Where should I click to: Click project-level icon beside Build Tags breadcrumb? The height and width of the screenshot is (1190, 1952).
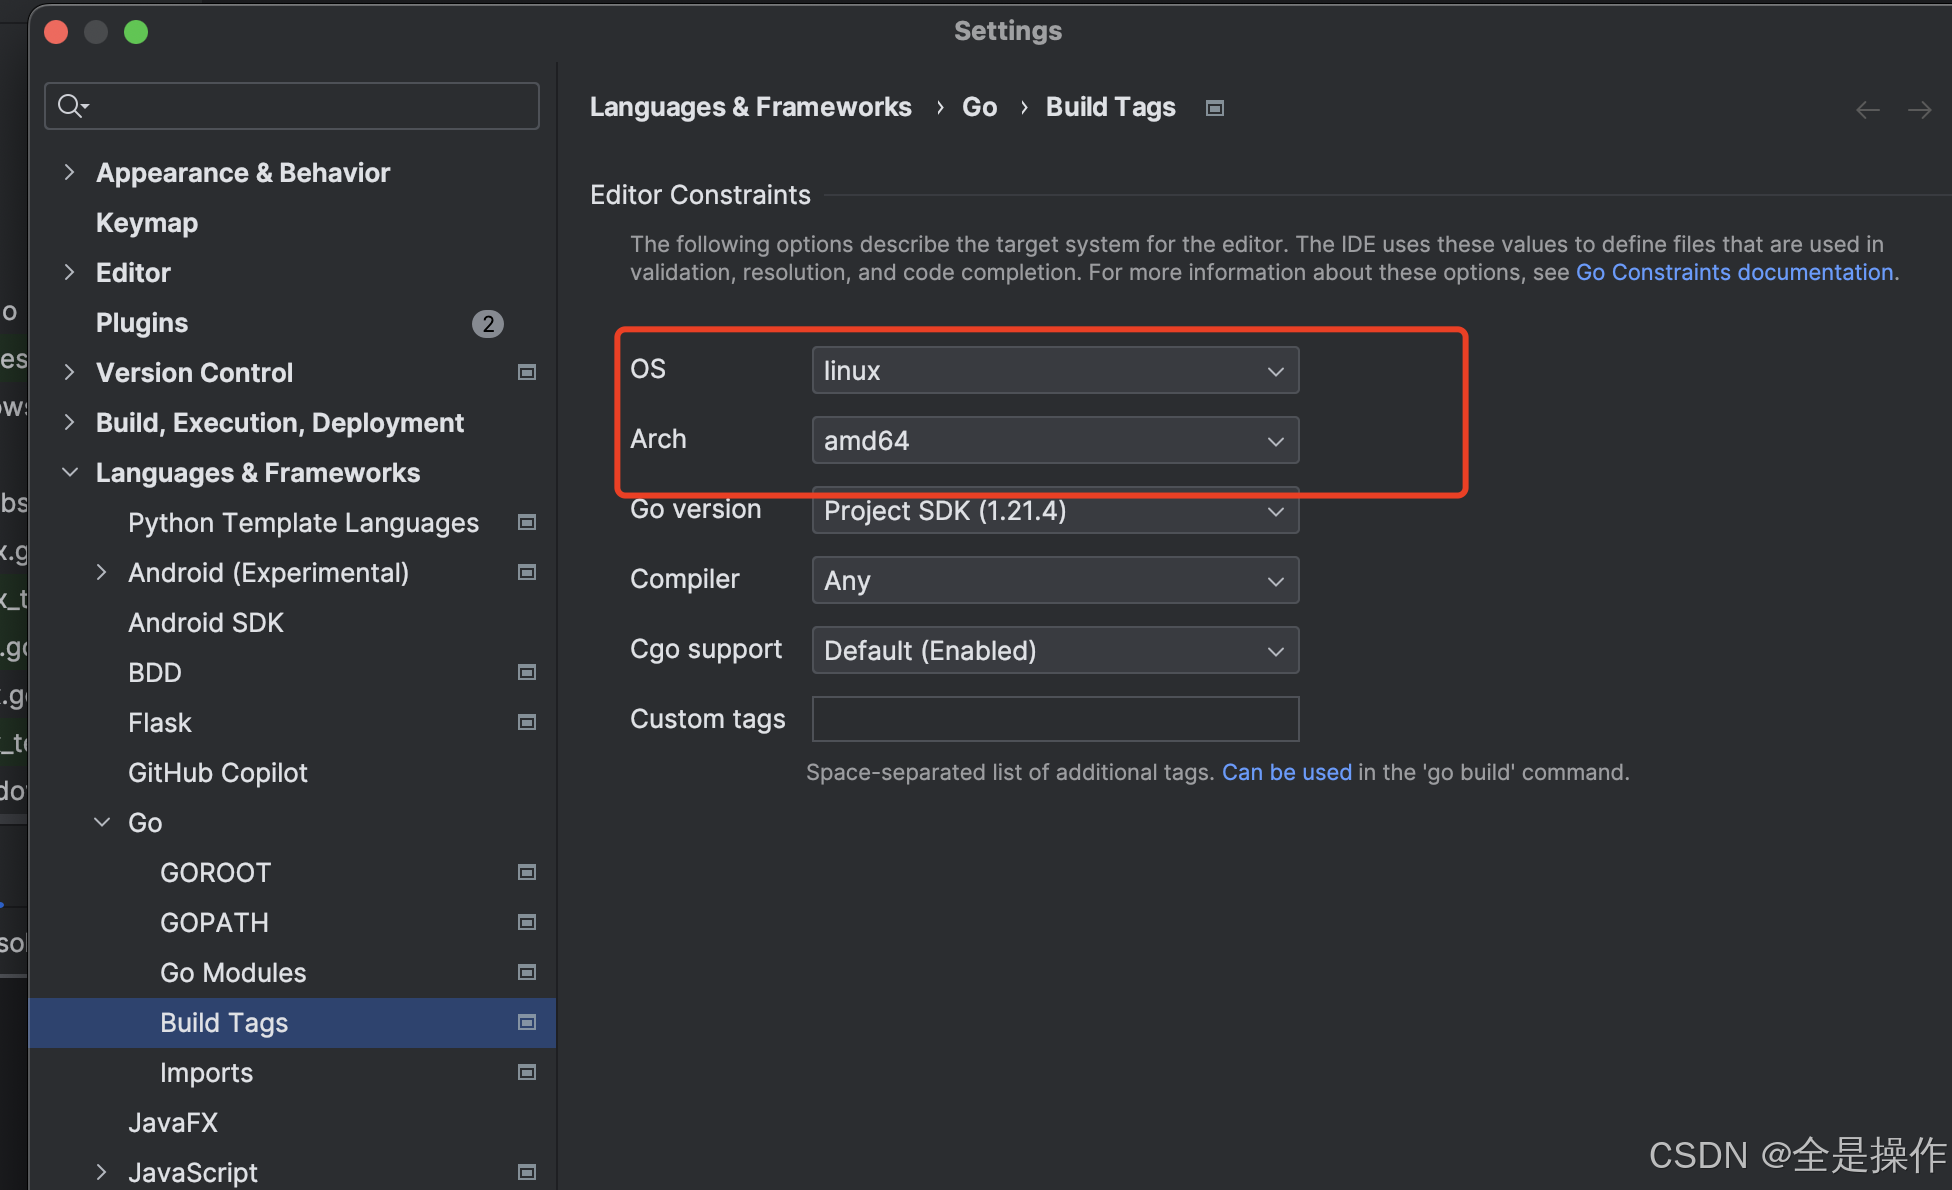tap(1215, 108)
